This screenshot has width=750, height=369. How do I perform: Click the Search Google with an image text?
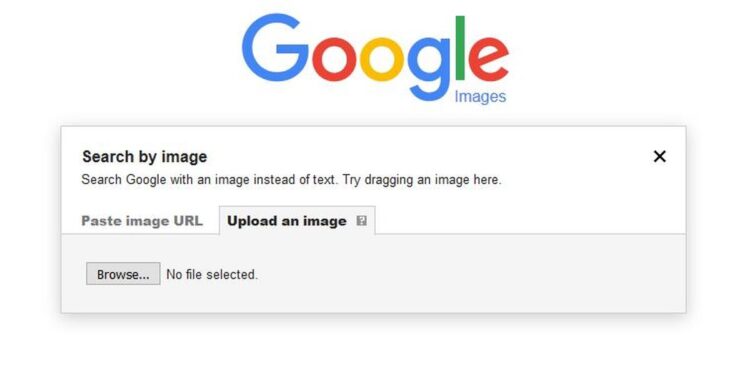tap(165, 180)
